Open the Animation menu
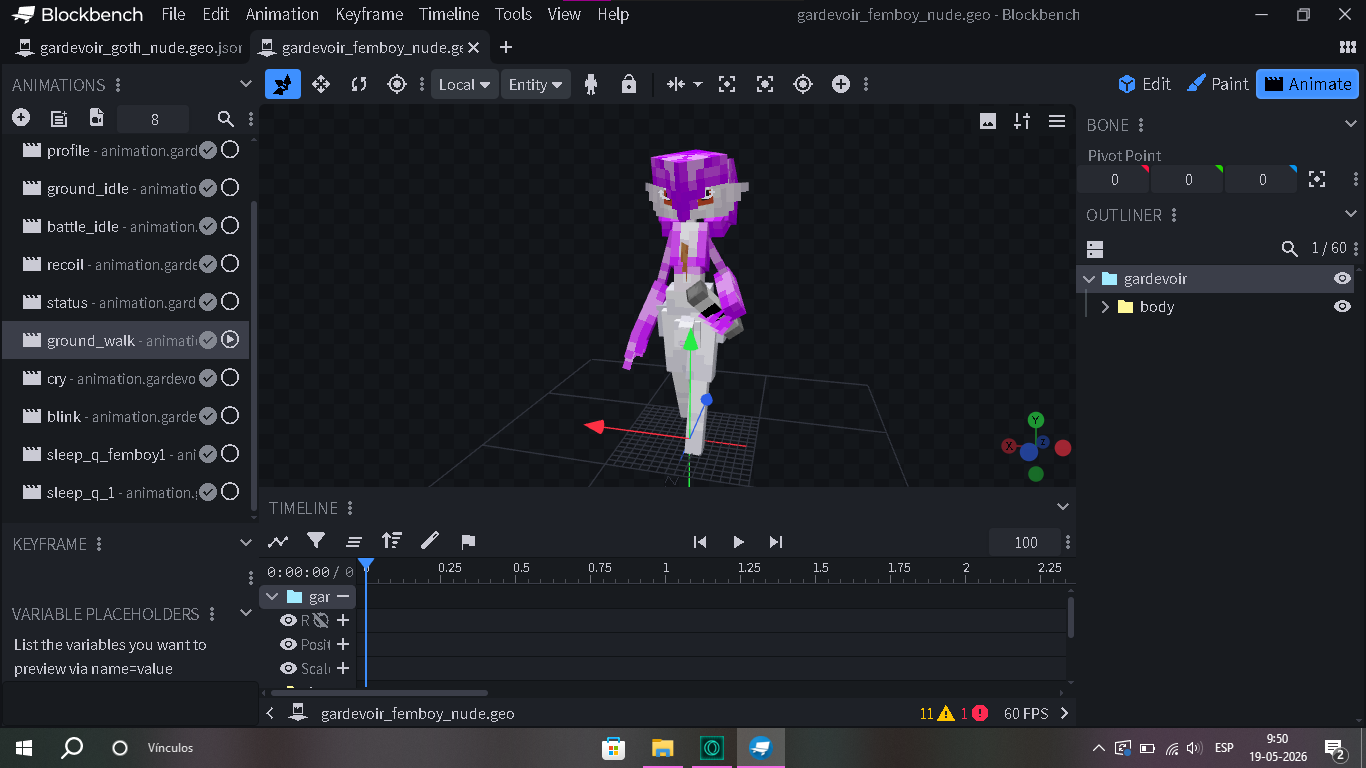1366x768 pixels. pyautogui.click(x=282, y=14)
